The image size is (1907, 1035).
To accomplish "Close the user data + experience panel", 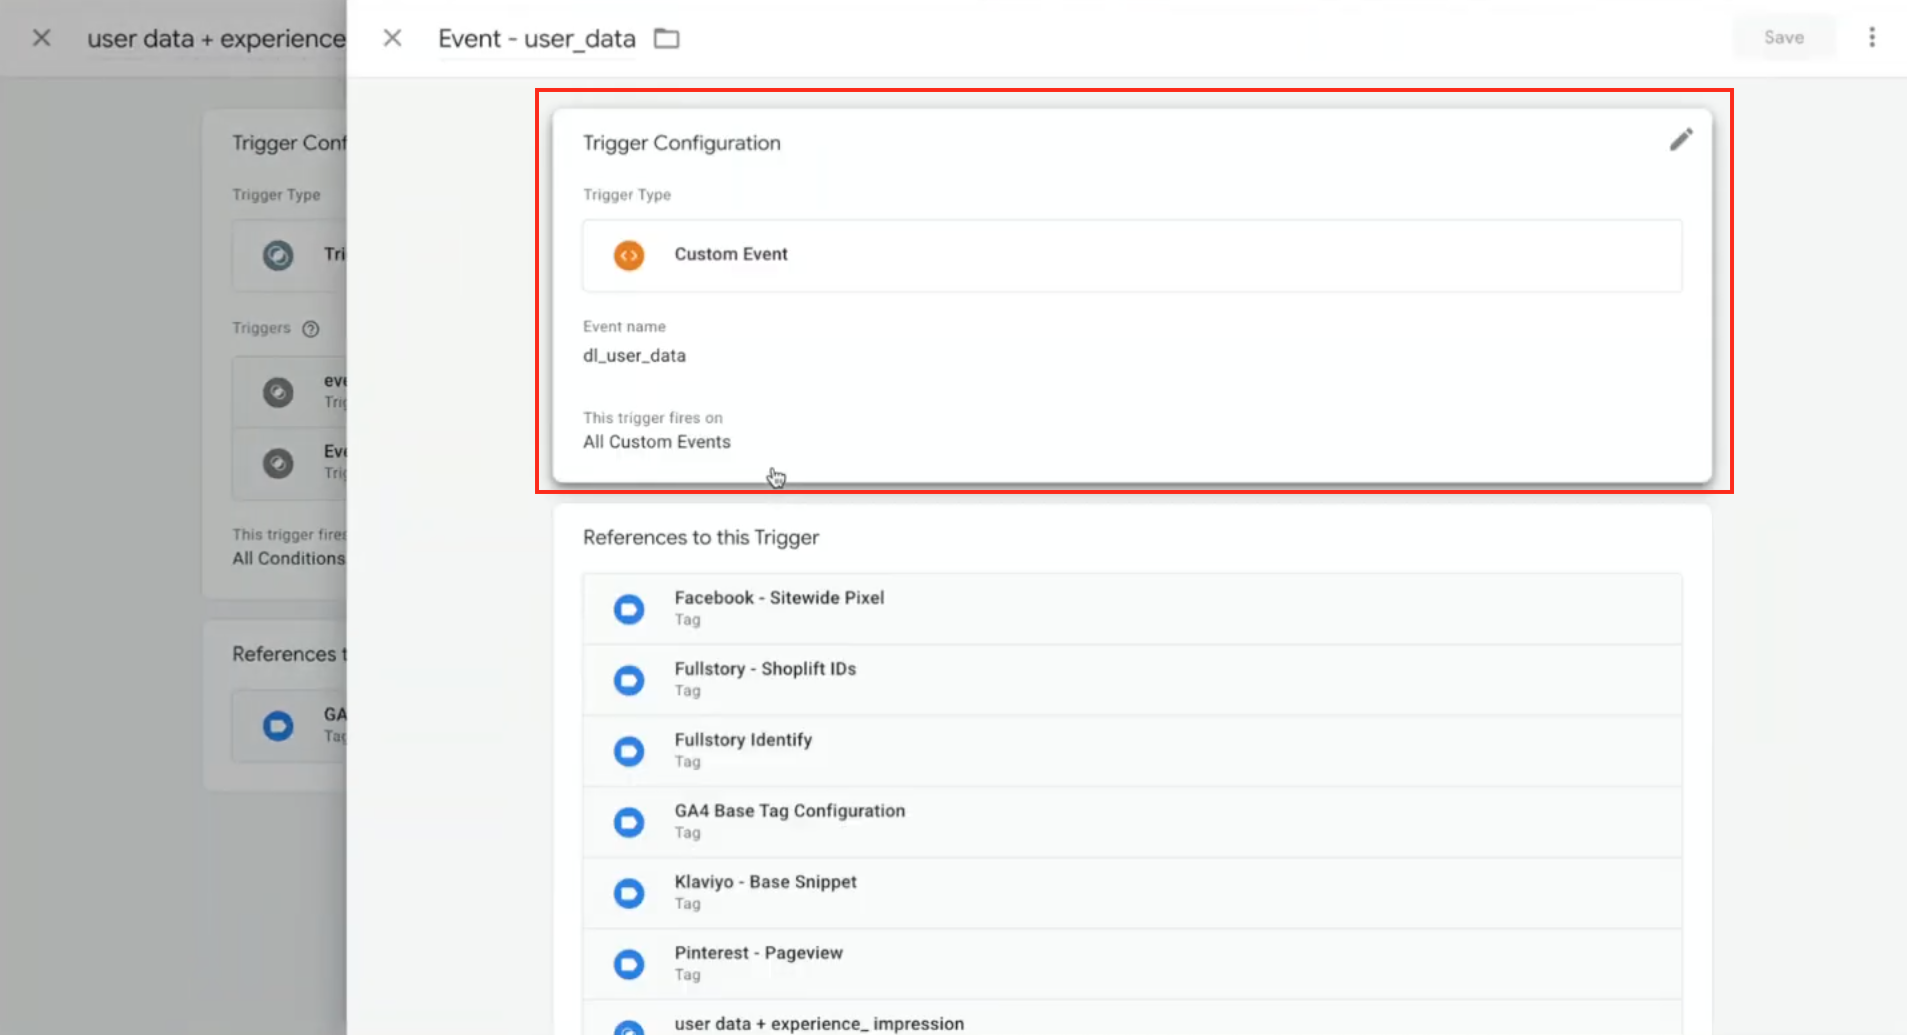I will (41, 38).
